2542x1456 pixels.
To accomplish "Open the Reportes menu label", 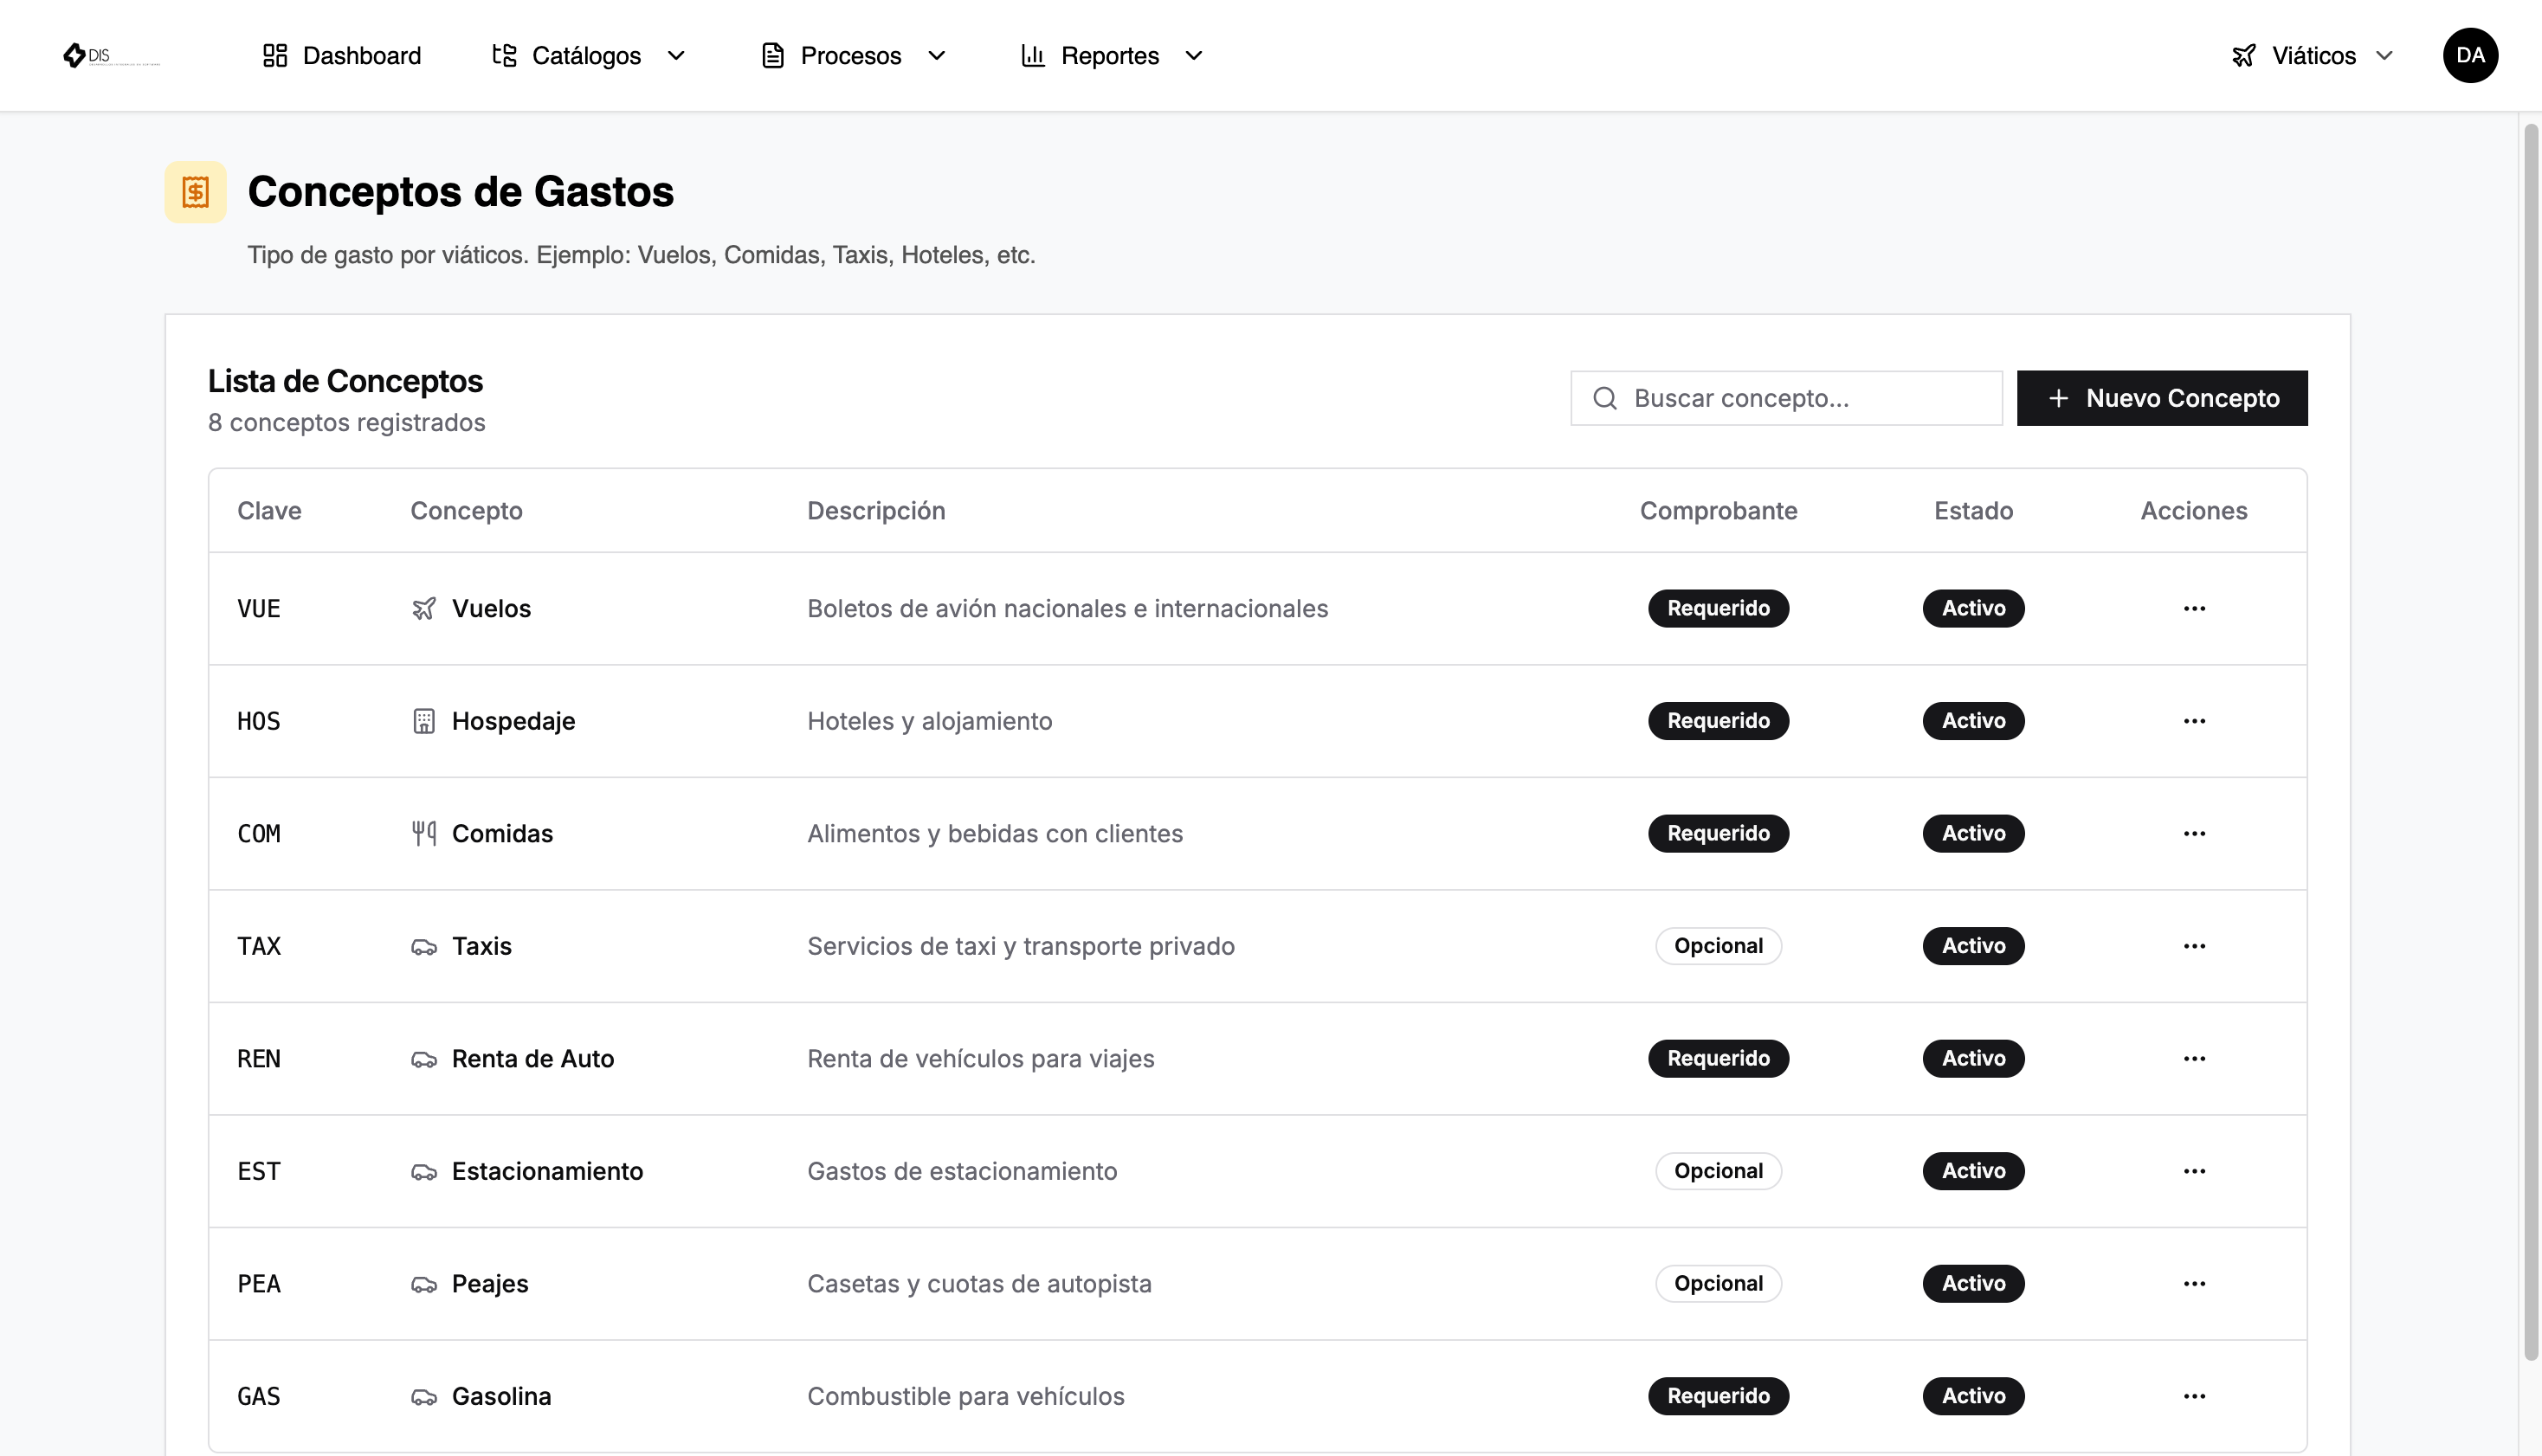I will [x=1110, y=55].
